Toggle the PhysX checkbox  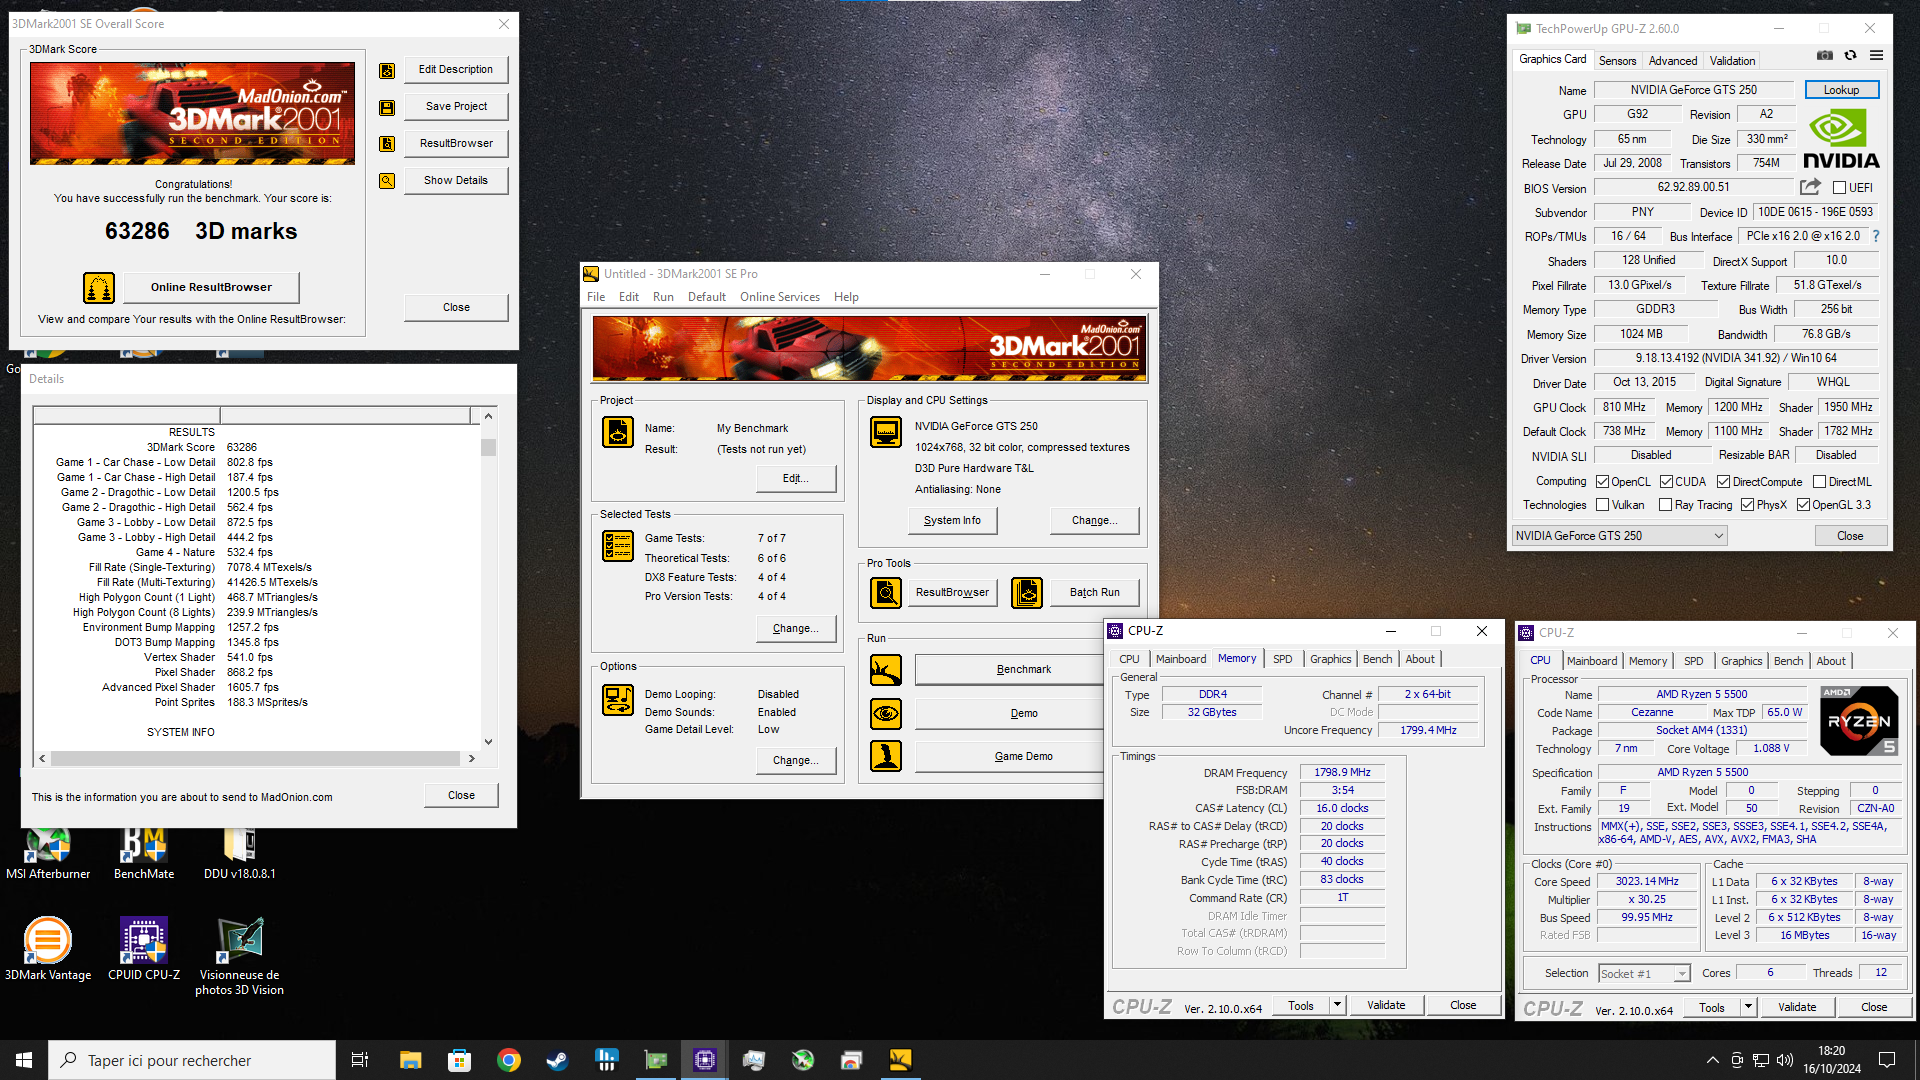click(1747, 505)
